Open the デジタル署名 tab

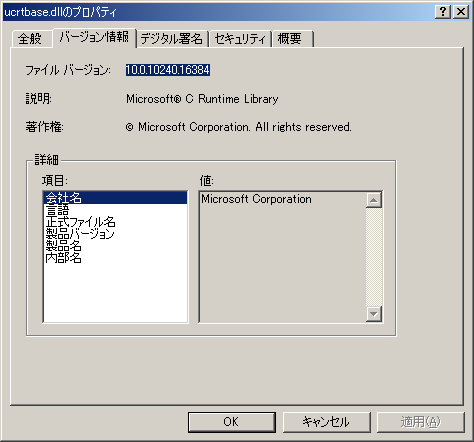coord(172,39)
